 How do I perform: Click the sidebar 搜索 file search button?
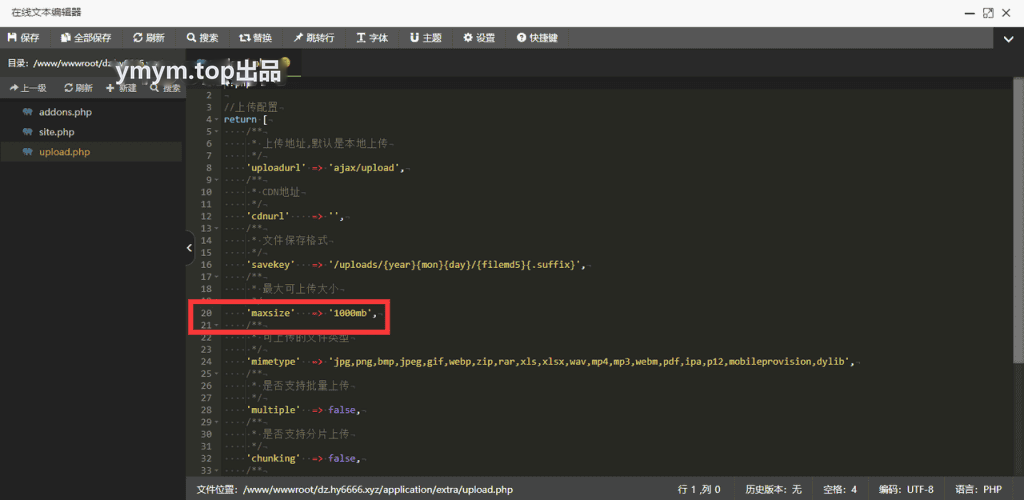coord(165,88)
